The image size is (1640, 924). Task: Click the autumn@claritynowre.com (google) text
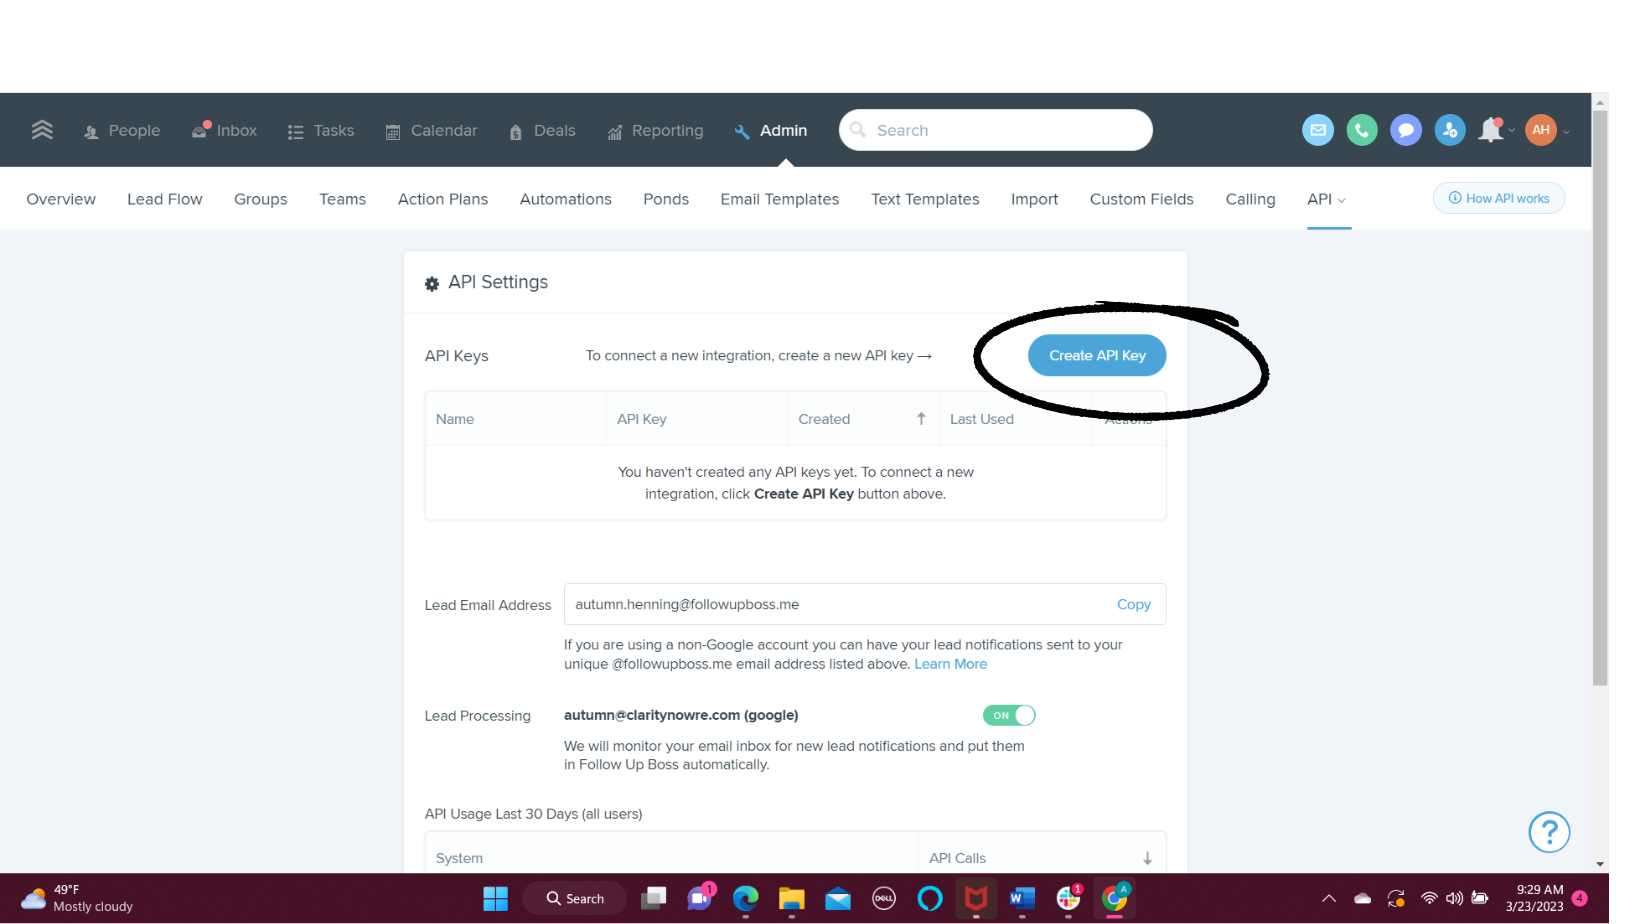pyautogui.click(x=681, y=715)
